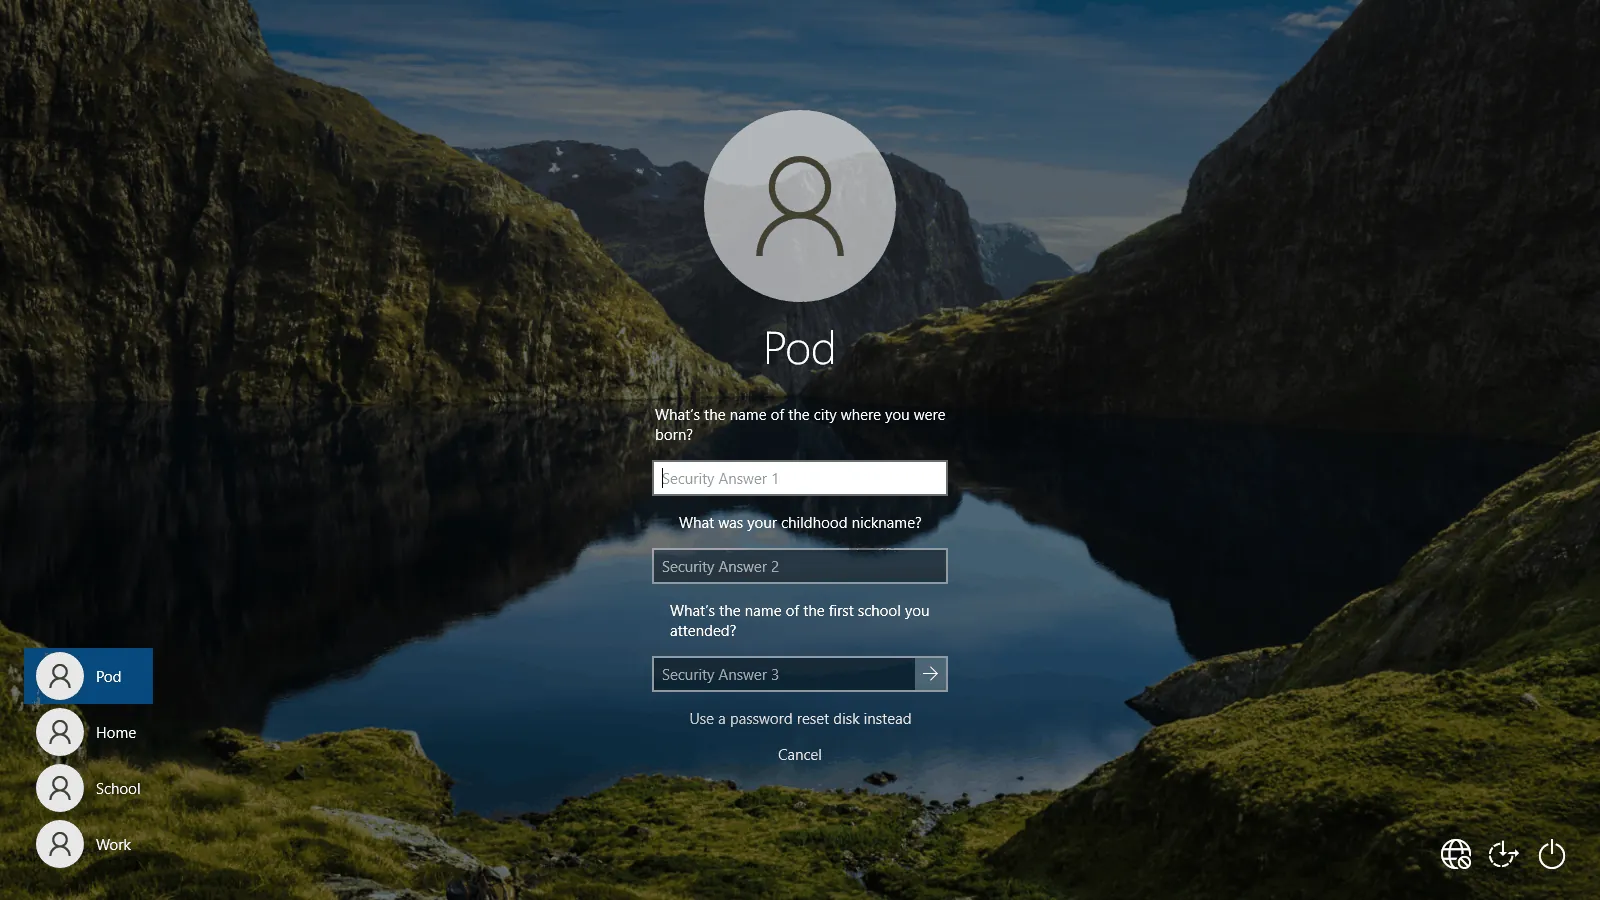Focus the Security Answer 1 field
This screenshot has width=1600, height=900.
(x=799, y=478)
